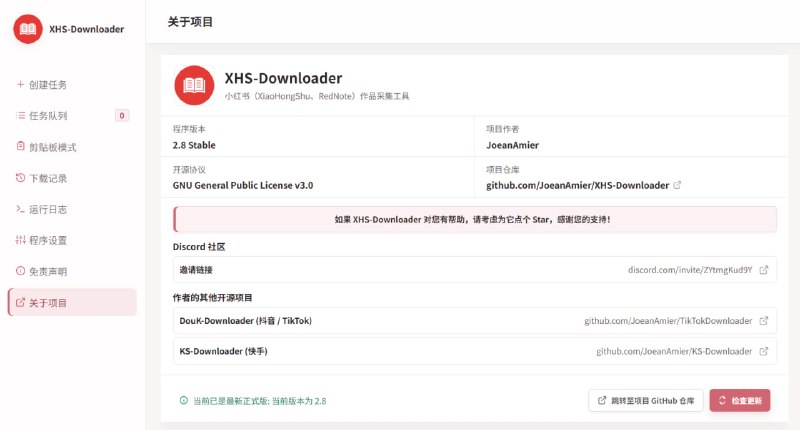Click the subtitle 小红书 作品采集工具
The image size is (800, 430).
tap(317, 96)
